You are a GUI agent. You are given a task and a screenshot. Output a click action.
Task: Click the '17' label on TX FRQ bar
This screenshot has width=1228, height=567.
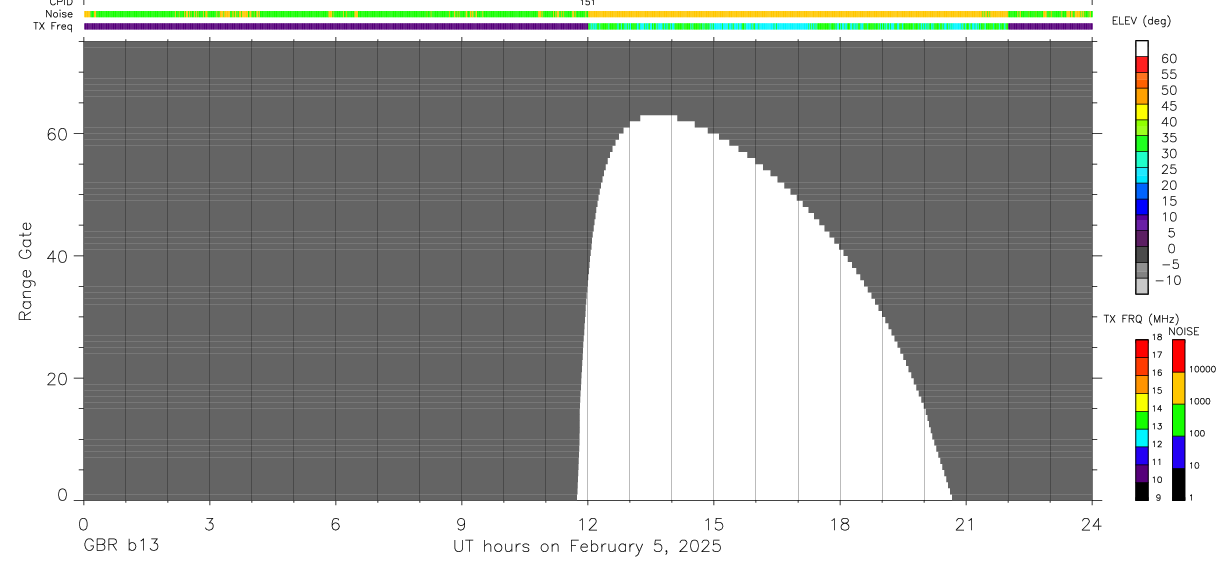1157,355
